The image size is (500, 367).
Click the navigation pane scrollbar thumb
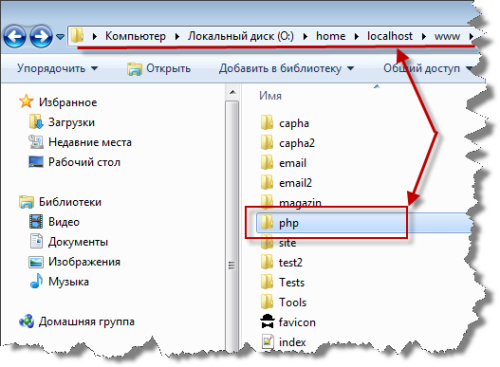(x=232, y=227)
